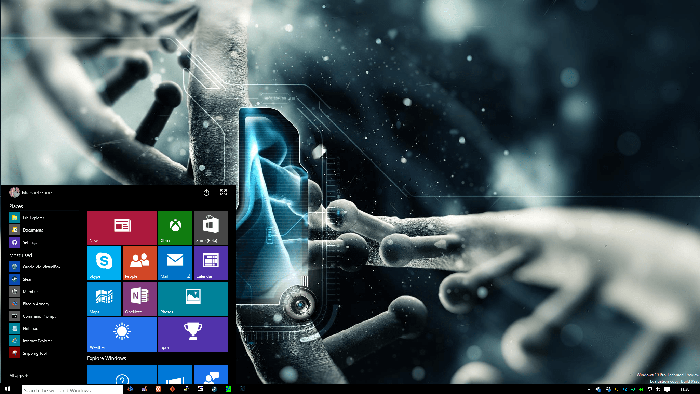Open the Photos tile
This screenshot has height=394, width=700.
(193, 299)
